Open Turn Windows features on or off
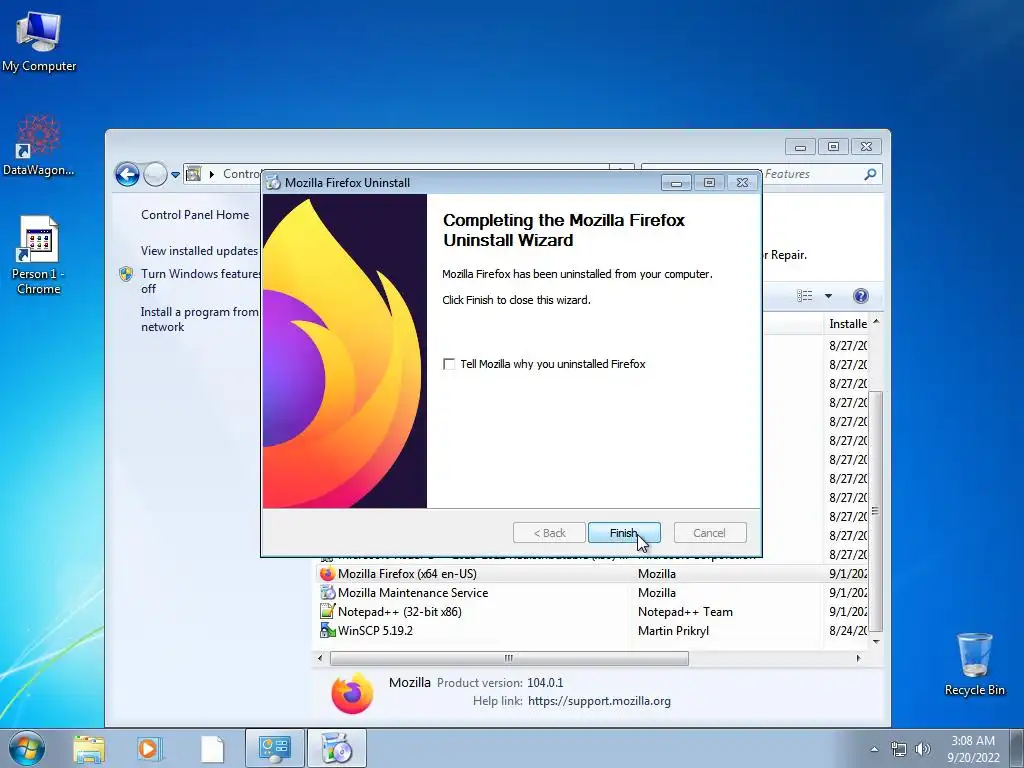The width and height of the screenshot is (1024, 768). click(199, 281)
